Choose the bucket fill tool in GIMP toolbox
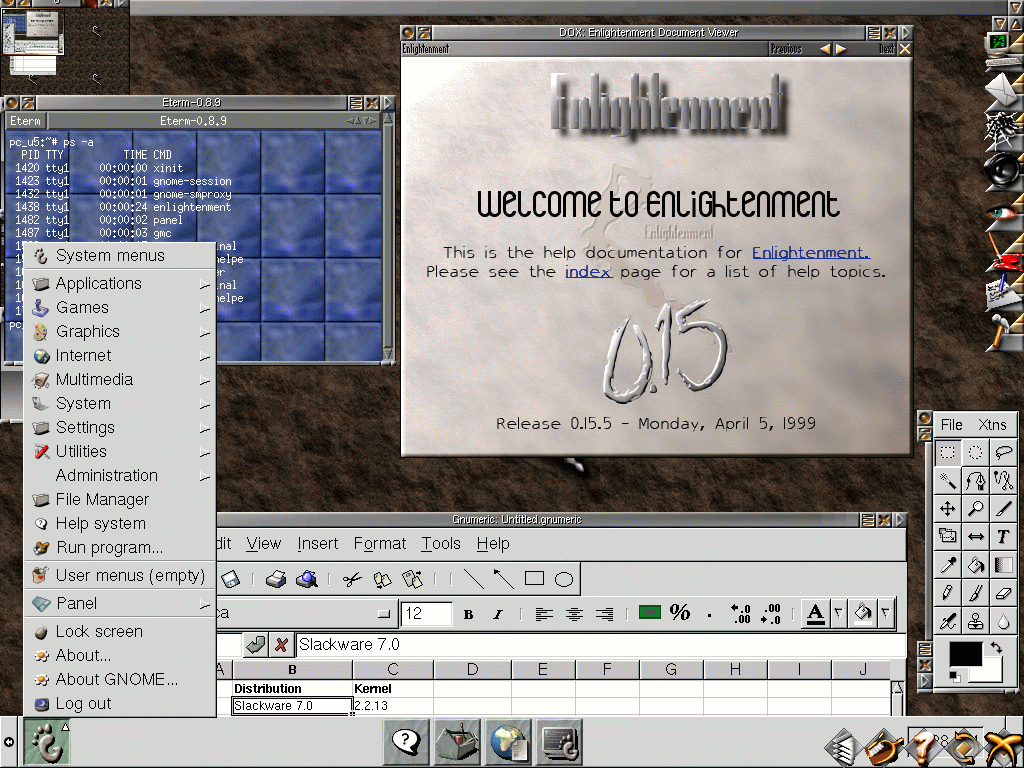The image size is (1024, 768). point(976,564)
